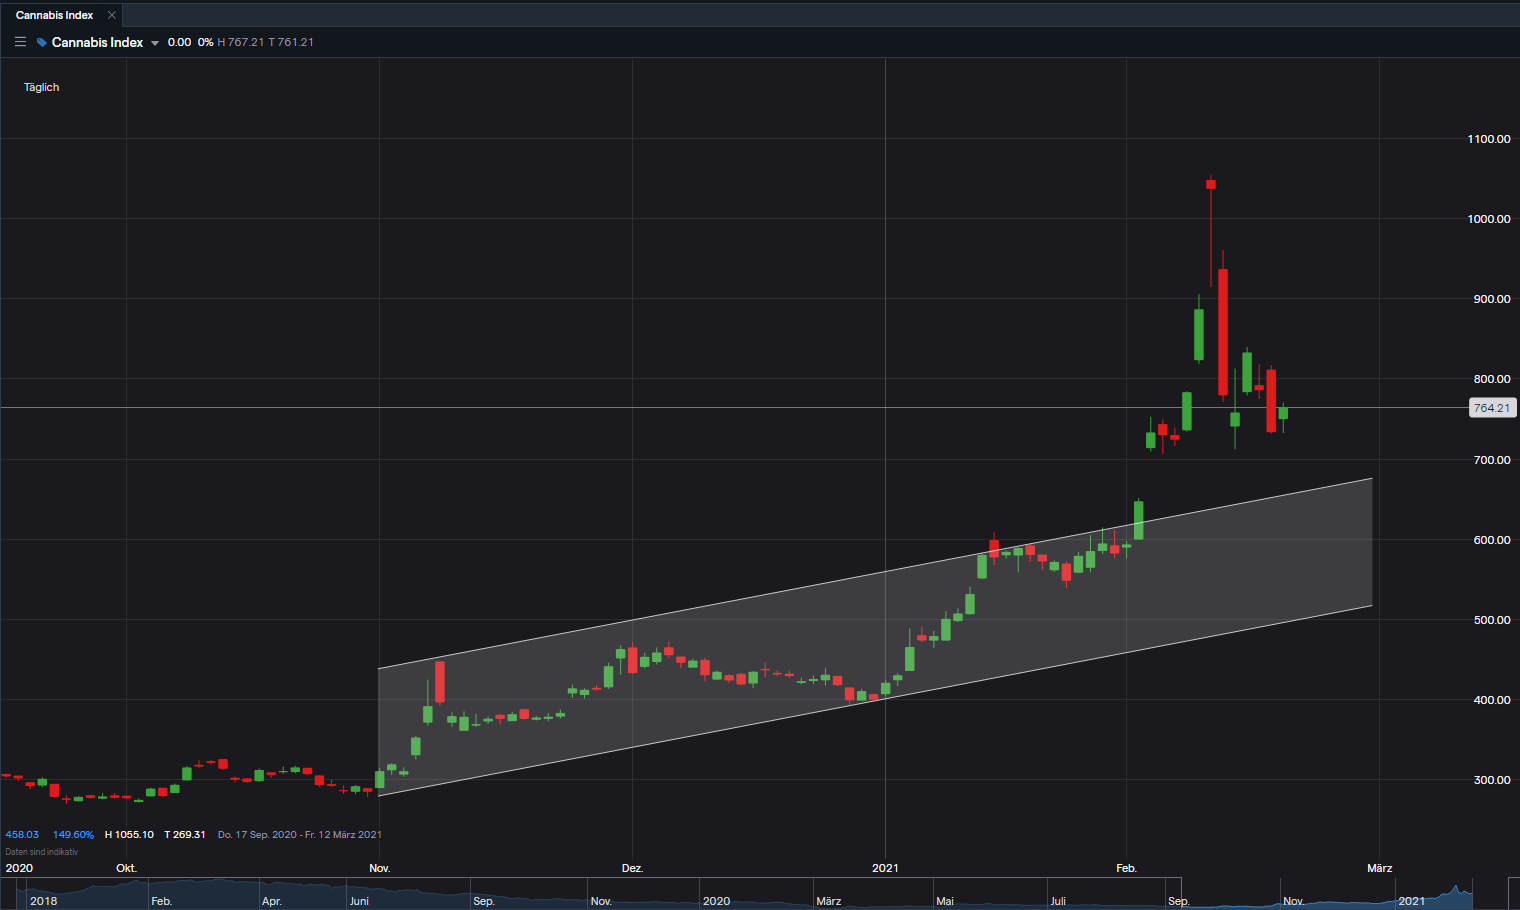Click the 458.03 value in bottom-left

tap(22, 834)
